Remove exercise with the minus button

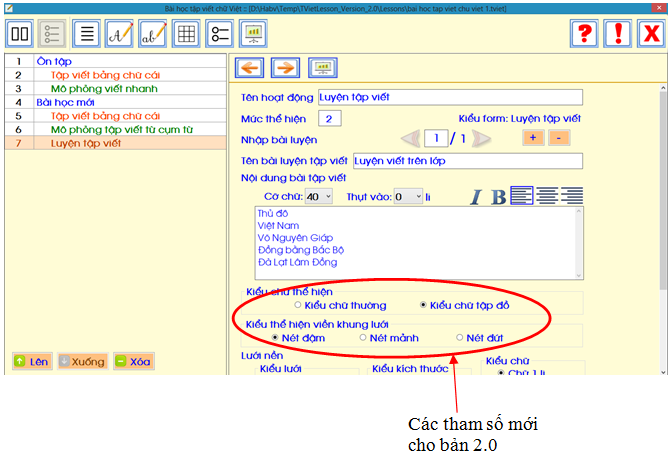point(559,138)
